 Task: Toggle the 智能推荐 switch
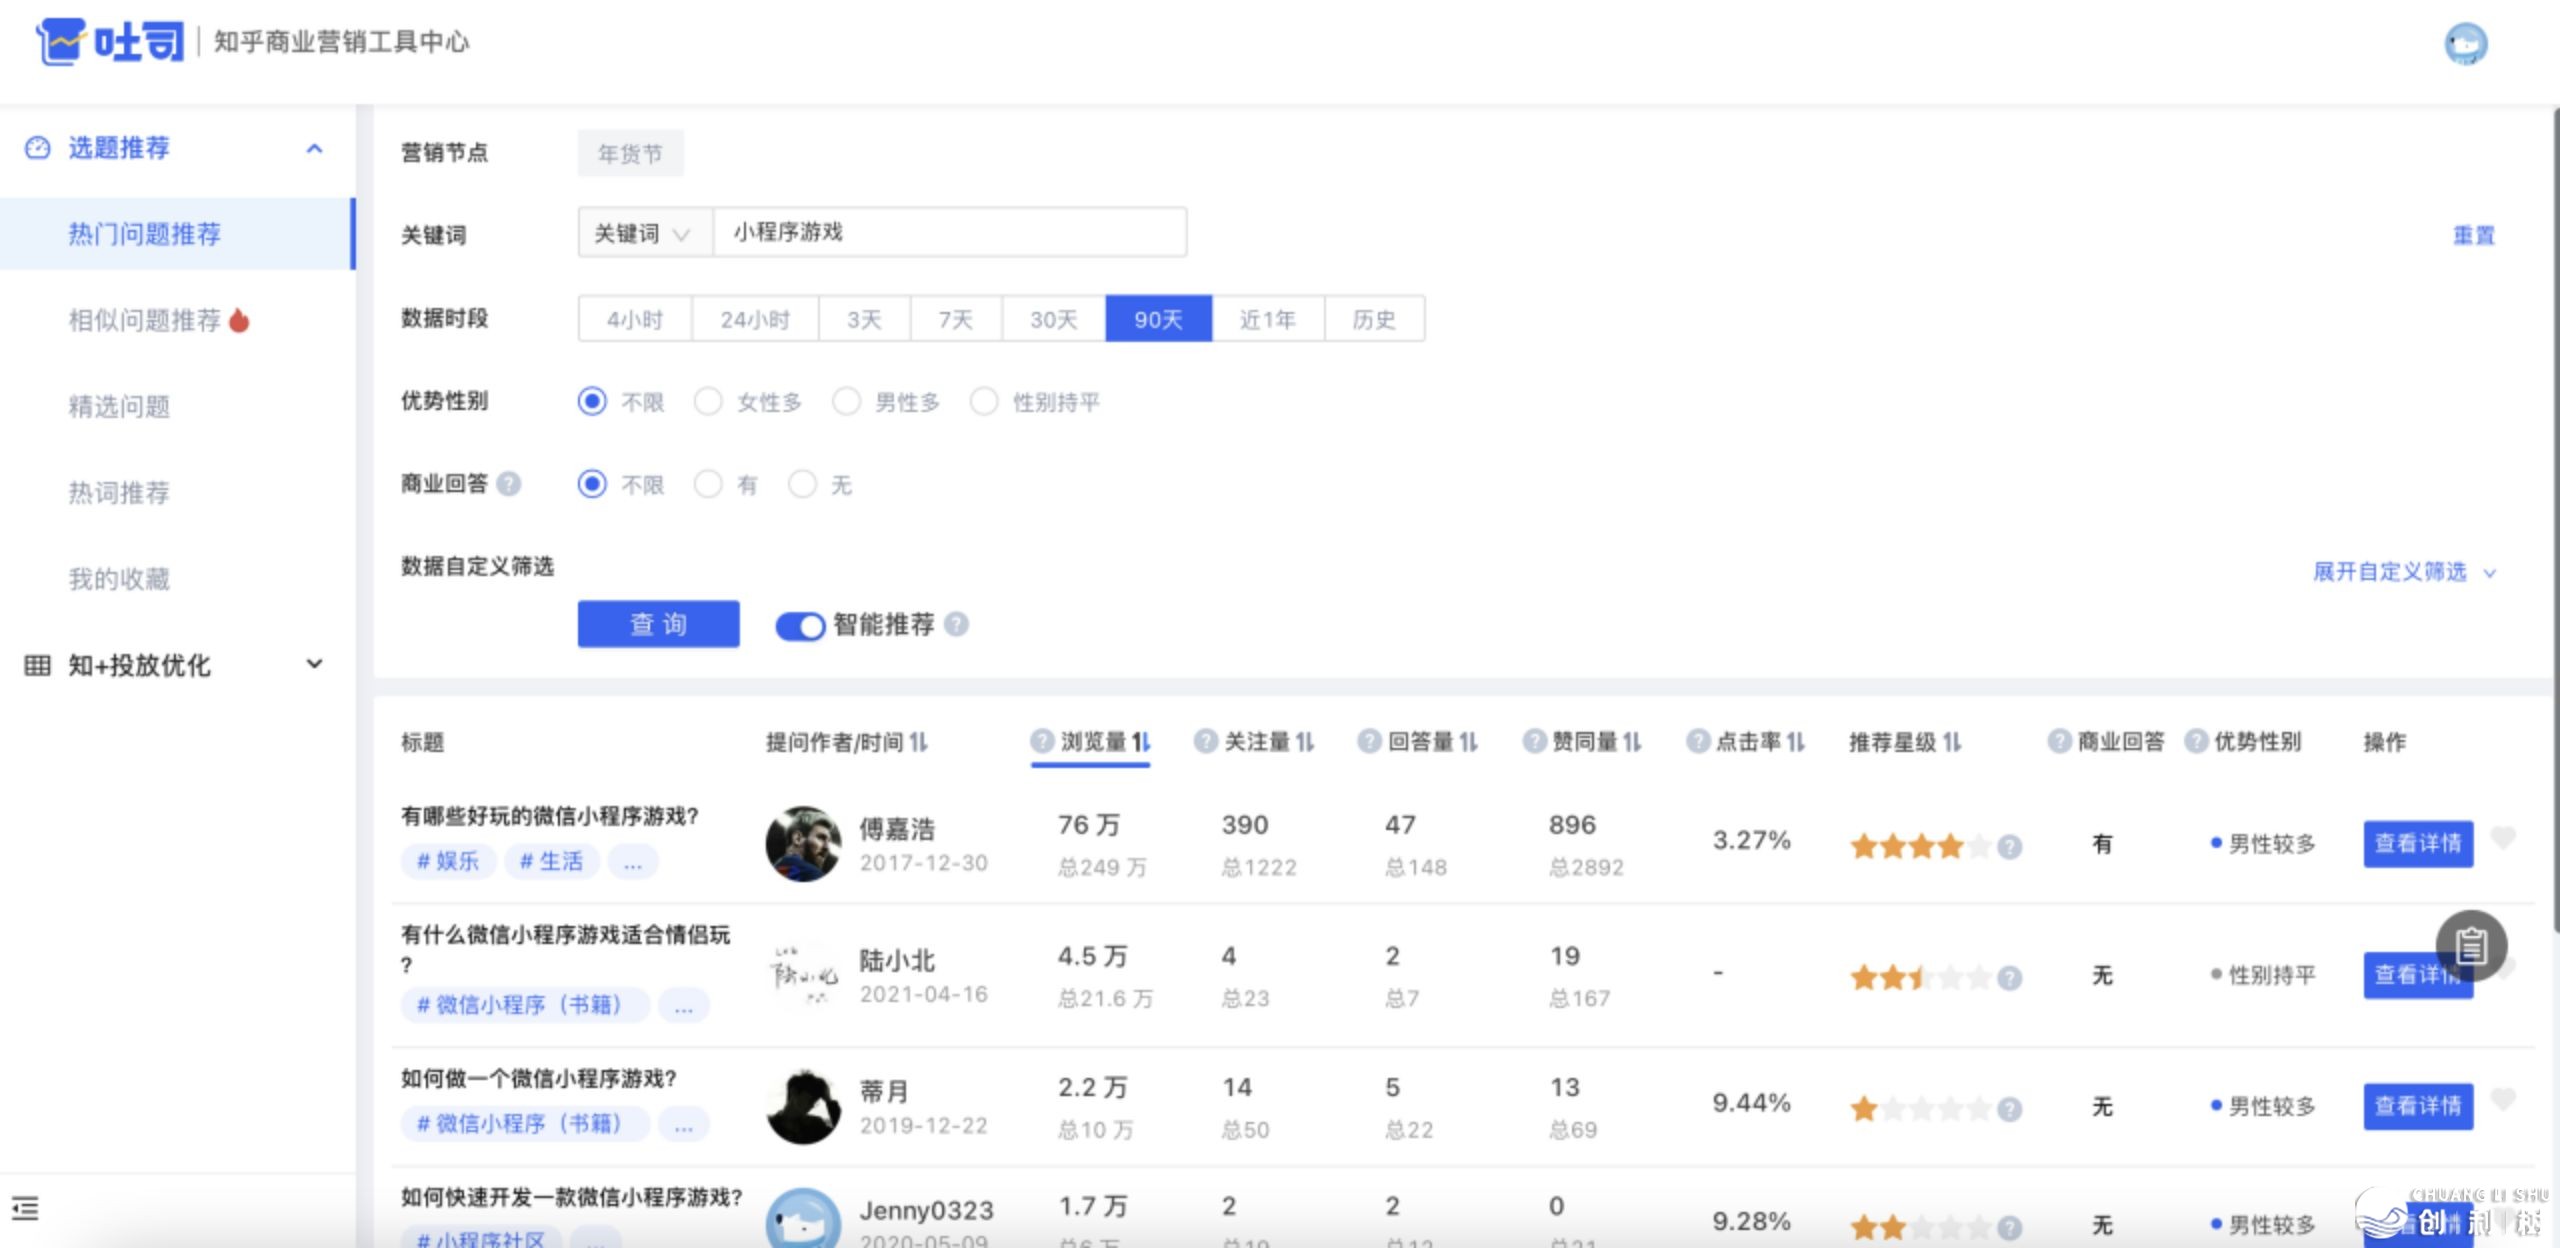pyautogui.click(x=800, y=626)
